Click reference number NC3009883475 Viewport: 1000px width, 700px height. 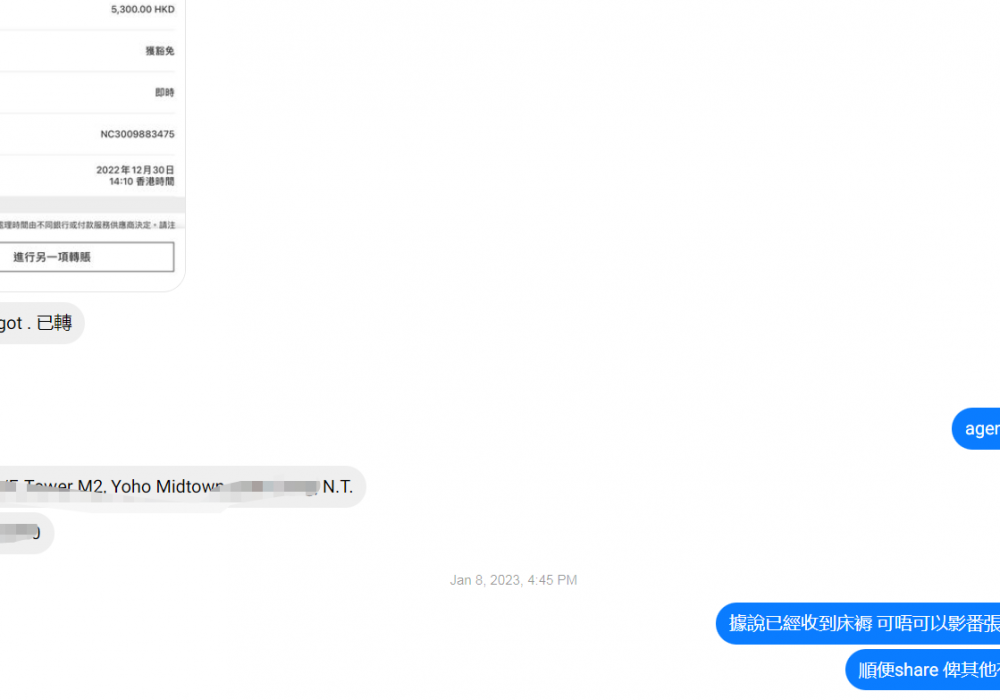(137, 134)
